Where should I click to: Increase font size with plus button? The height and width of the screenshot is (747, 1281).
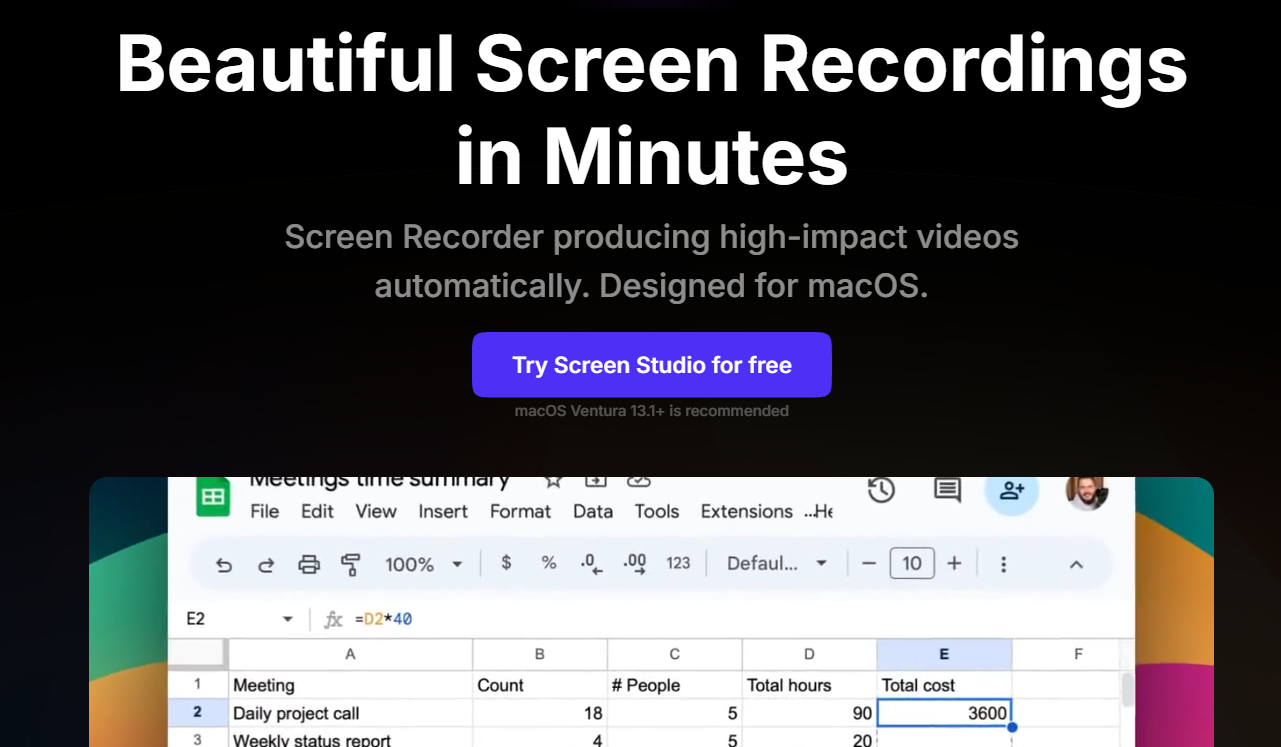click(954, 563)
